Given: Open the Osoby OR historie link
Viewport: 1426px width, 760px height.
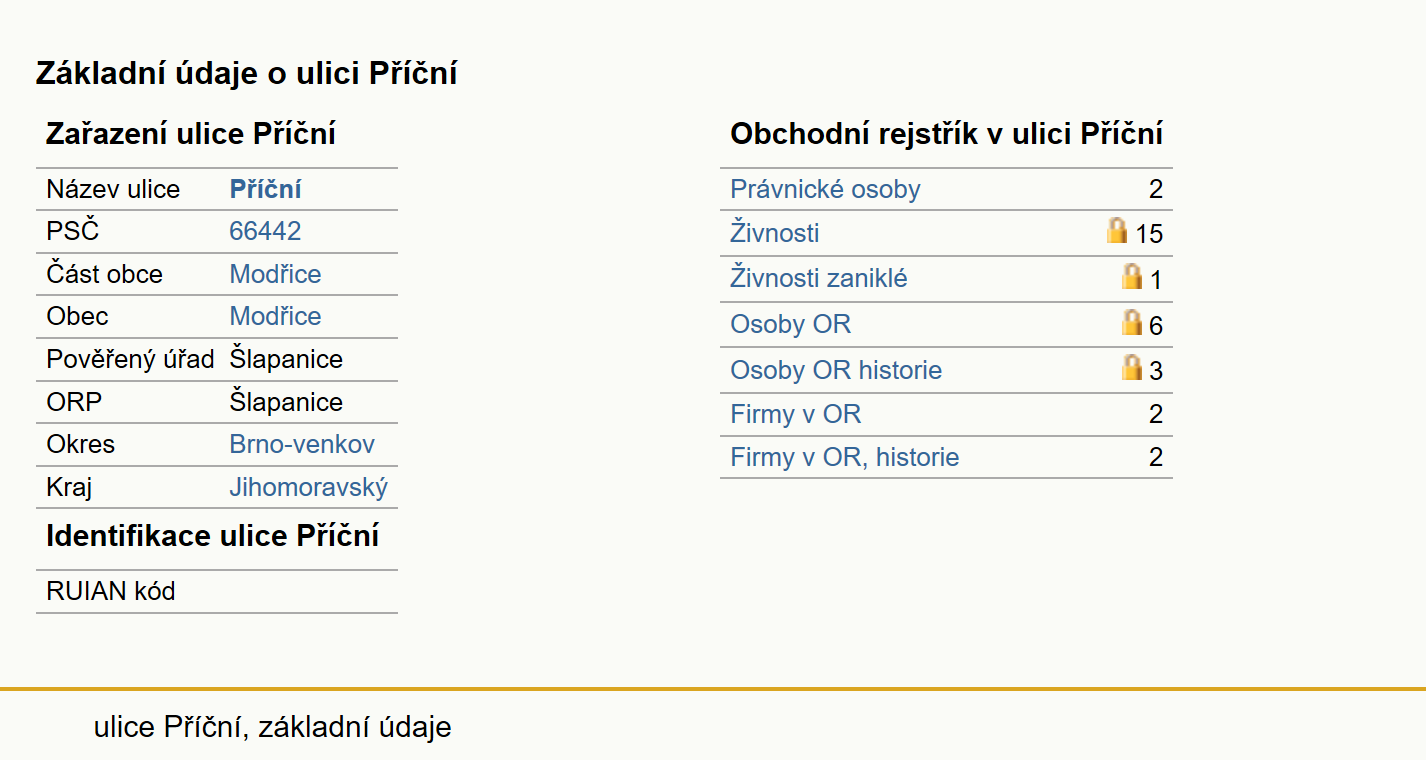Looking at the screenshot, I should pos(836,370).
